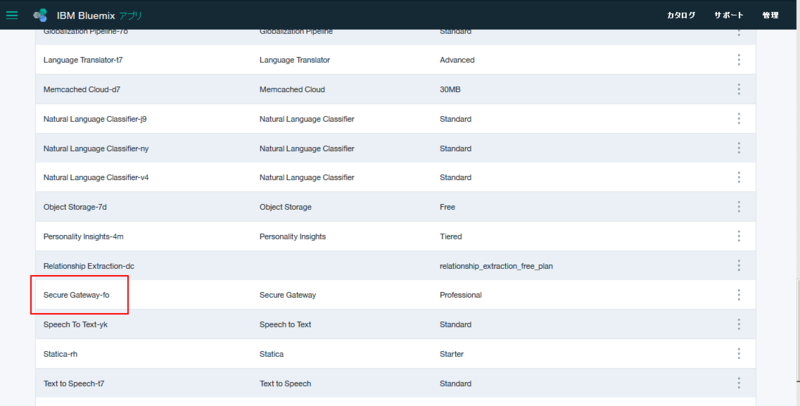Open the Language Translator-t7 service
800x406 pixels.
(83, 60)
